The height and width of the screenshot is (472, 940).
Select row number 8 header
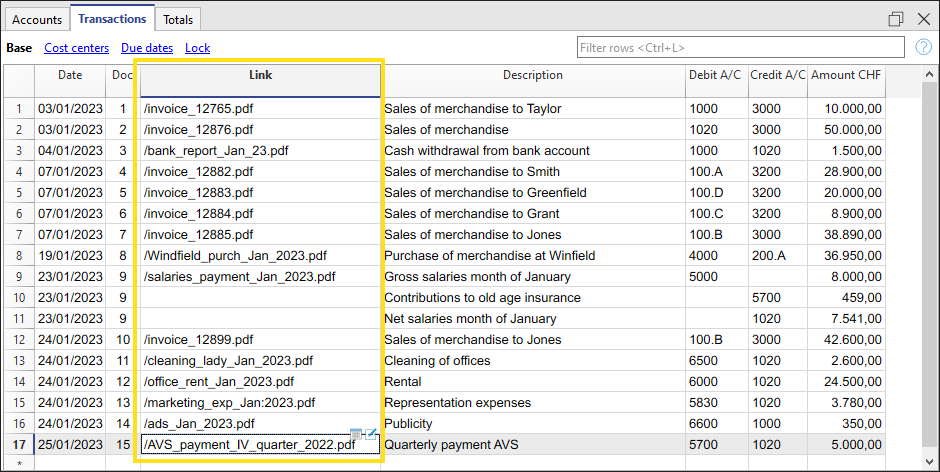point(17,256)
